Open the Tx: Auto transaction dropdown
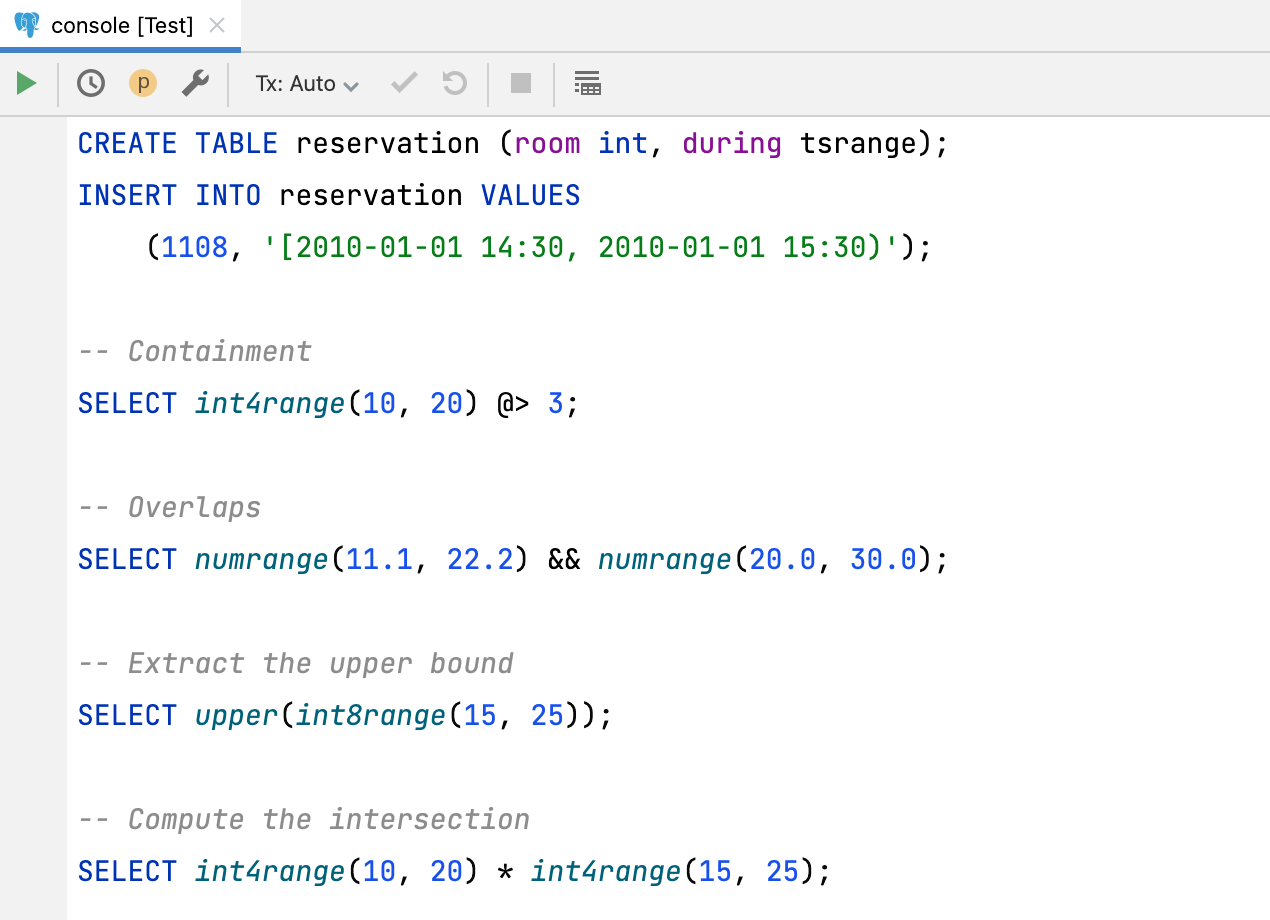The height and width of the screenshot is (920, 1270). tap(306, 84)
